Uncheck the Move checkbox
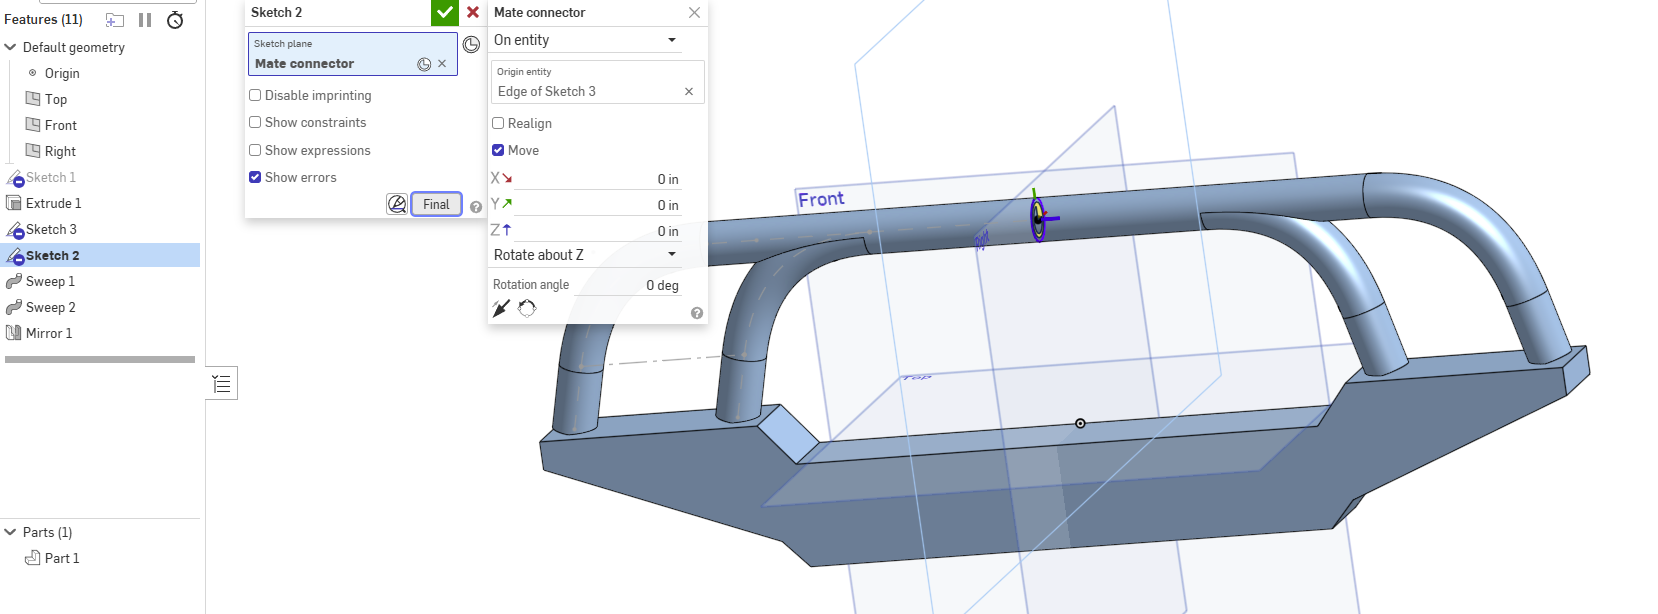 [x=498, y=150]
